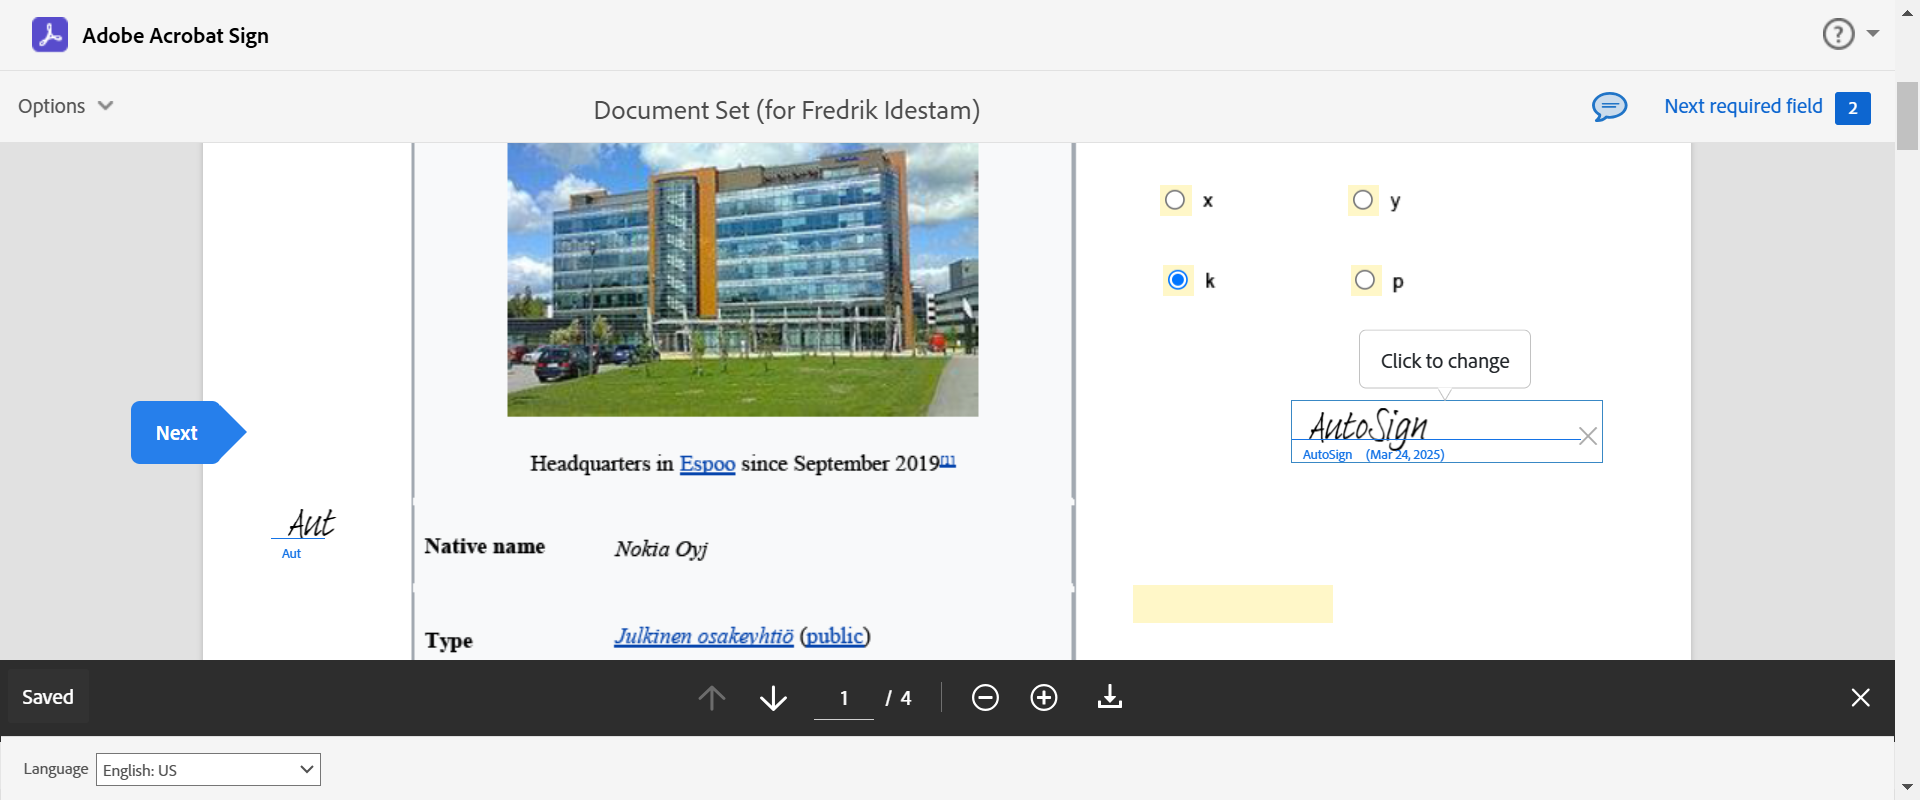This screenshot has width=1920, height=800.
Task: Open the Options dropdown menu
Action: point(66,106)
